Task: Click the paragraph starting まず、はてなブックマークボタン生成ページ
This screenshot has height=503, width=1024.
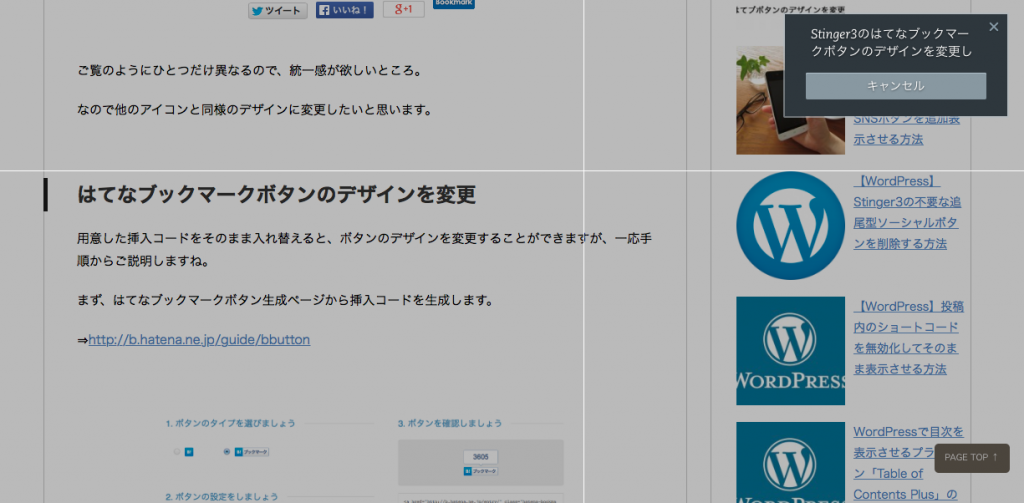Action: 285,300
